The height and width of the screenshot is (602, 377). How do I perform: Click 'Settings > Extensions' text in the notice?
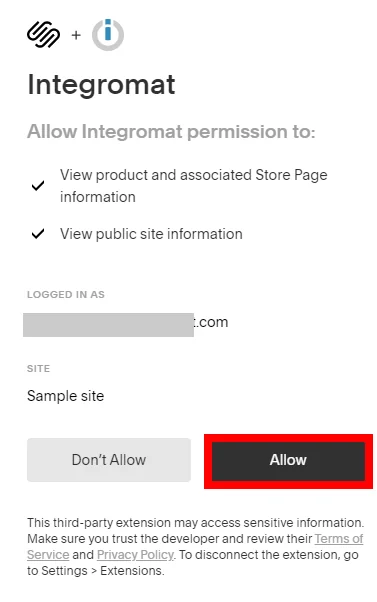[x=103, y=571]
